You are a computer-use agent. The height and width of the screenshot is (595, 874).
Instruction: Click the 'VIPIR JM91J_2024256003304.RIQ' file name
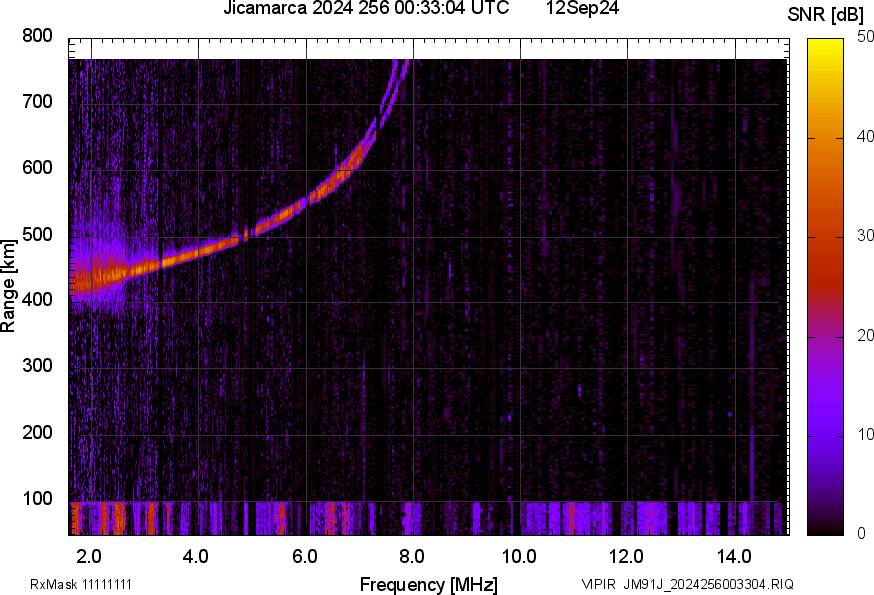(x=687, y=584)
